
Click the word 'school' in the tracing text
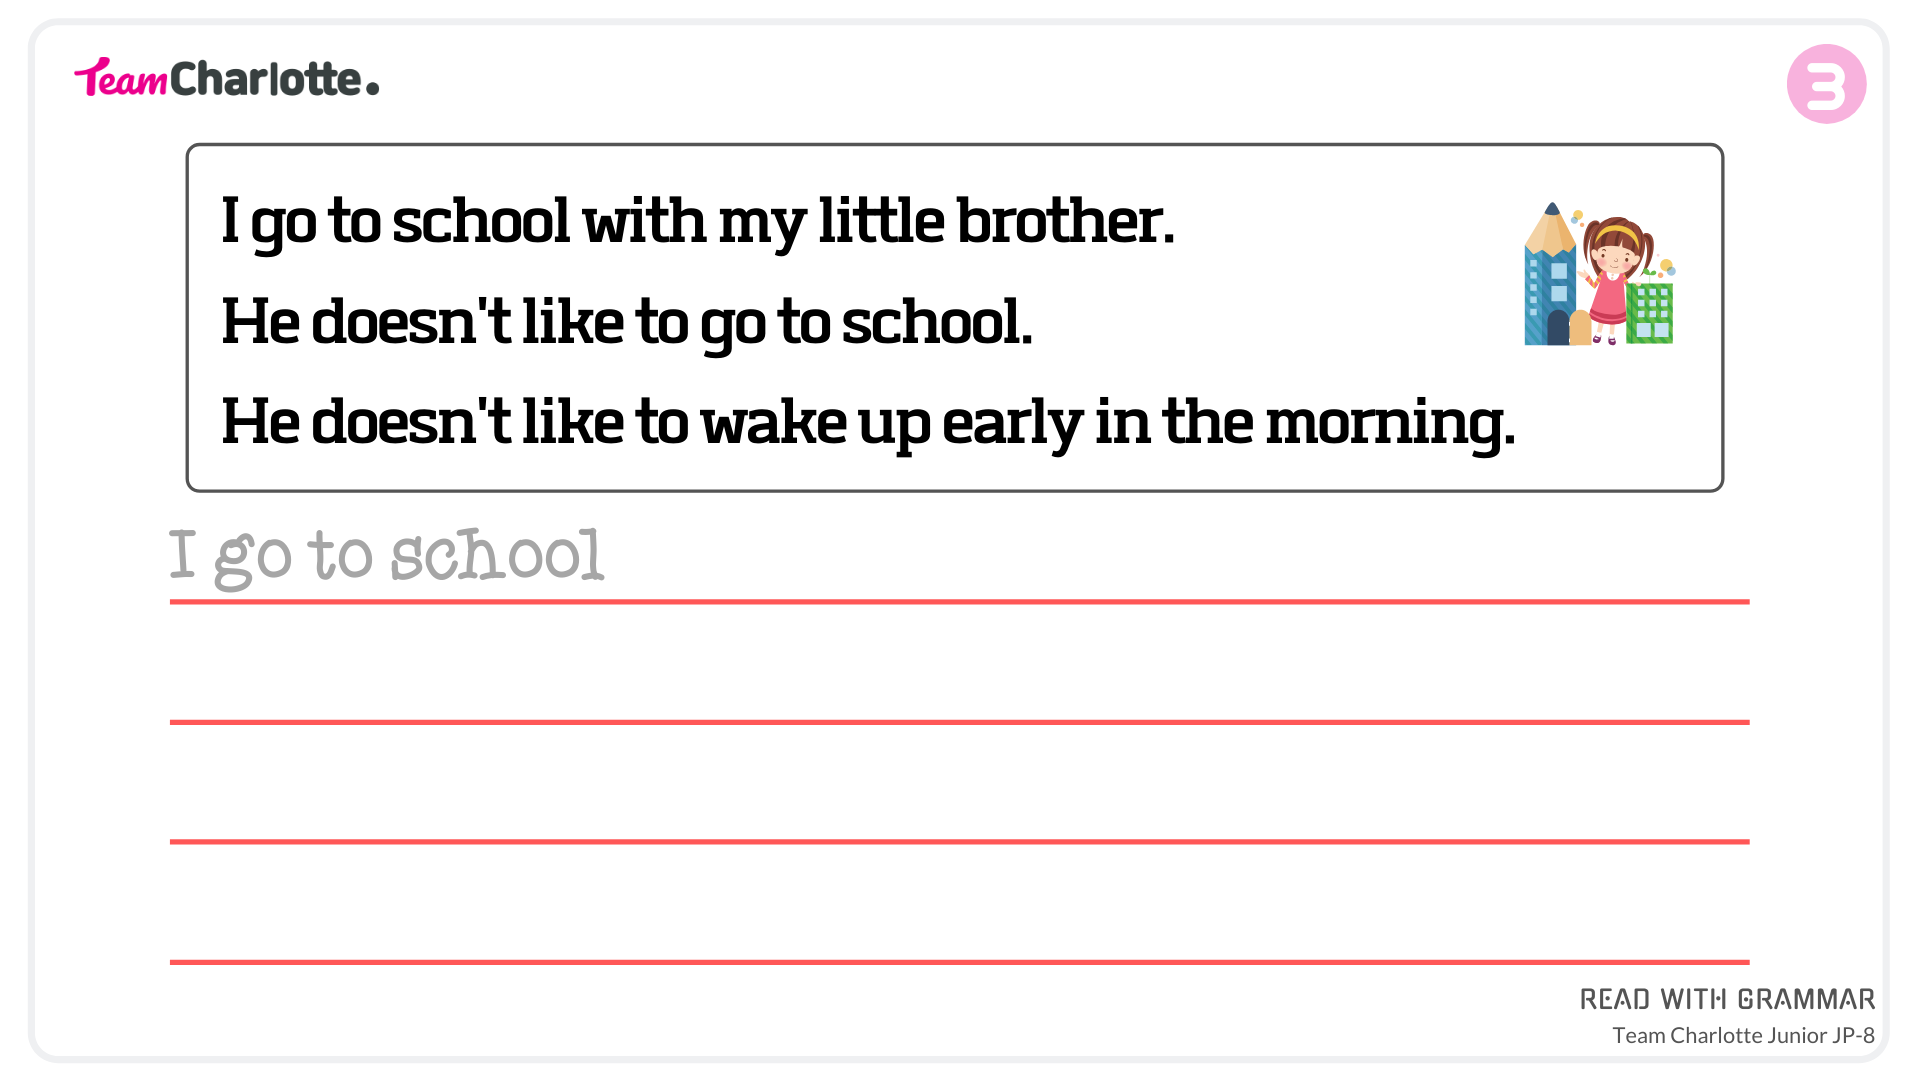(497, 554)
